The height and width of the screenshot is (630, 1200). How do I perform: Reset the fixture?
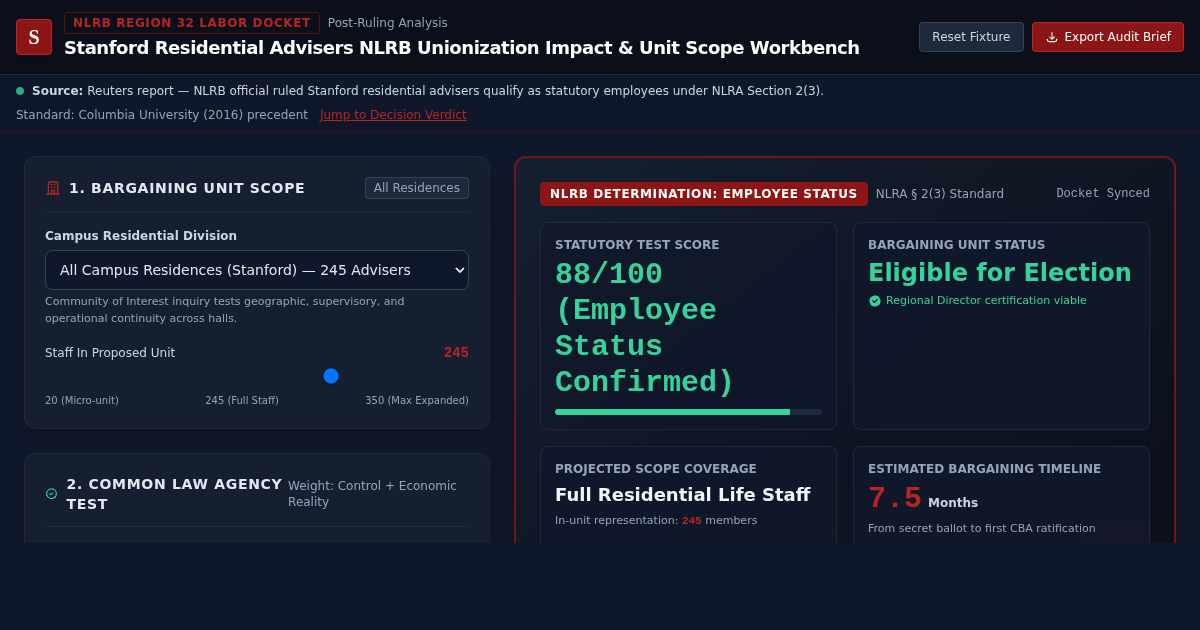pos(971,37)
